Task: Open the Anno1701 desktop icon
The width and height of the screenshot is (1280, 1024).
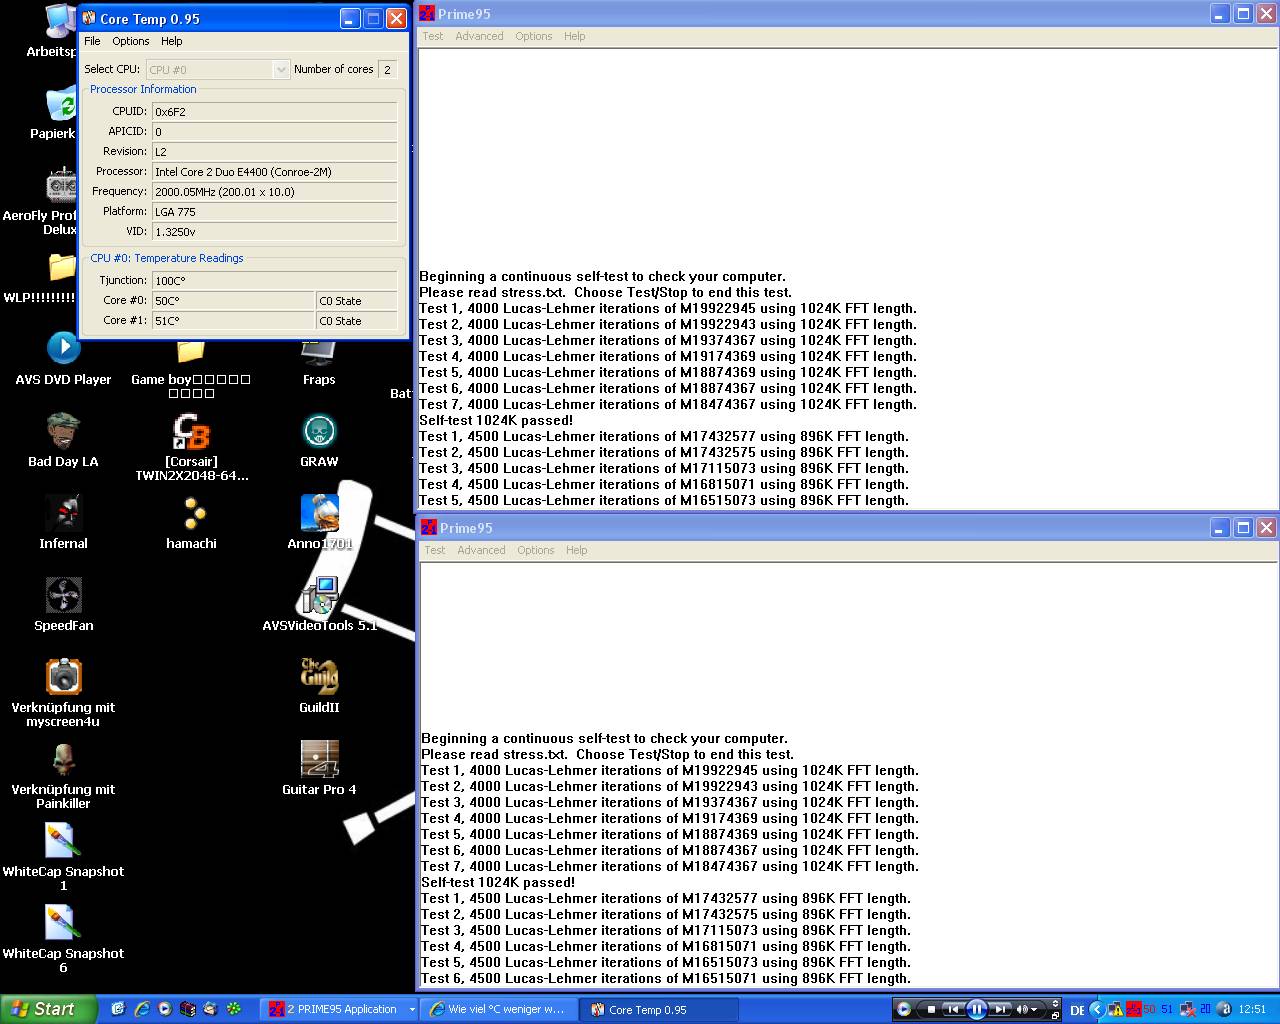Action: [x=319, y=513]
